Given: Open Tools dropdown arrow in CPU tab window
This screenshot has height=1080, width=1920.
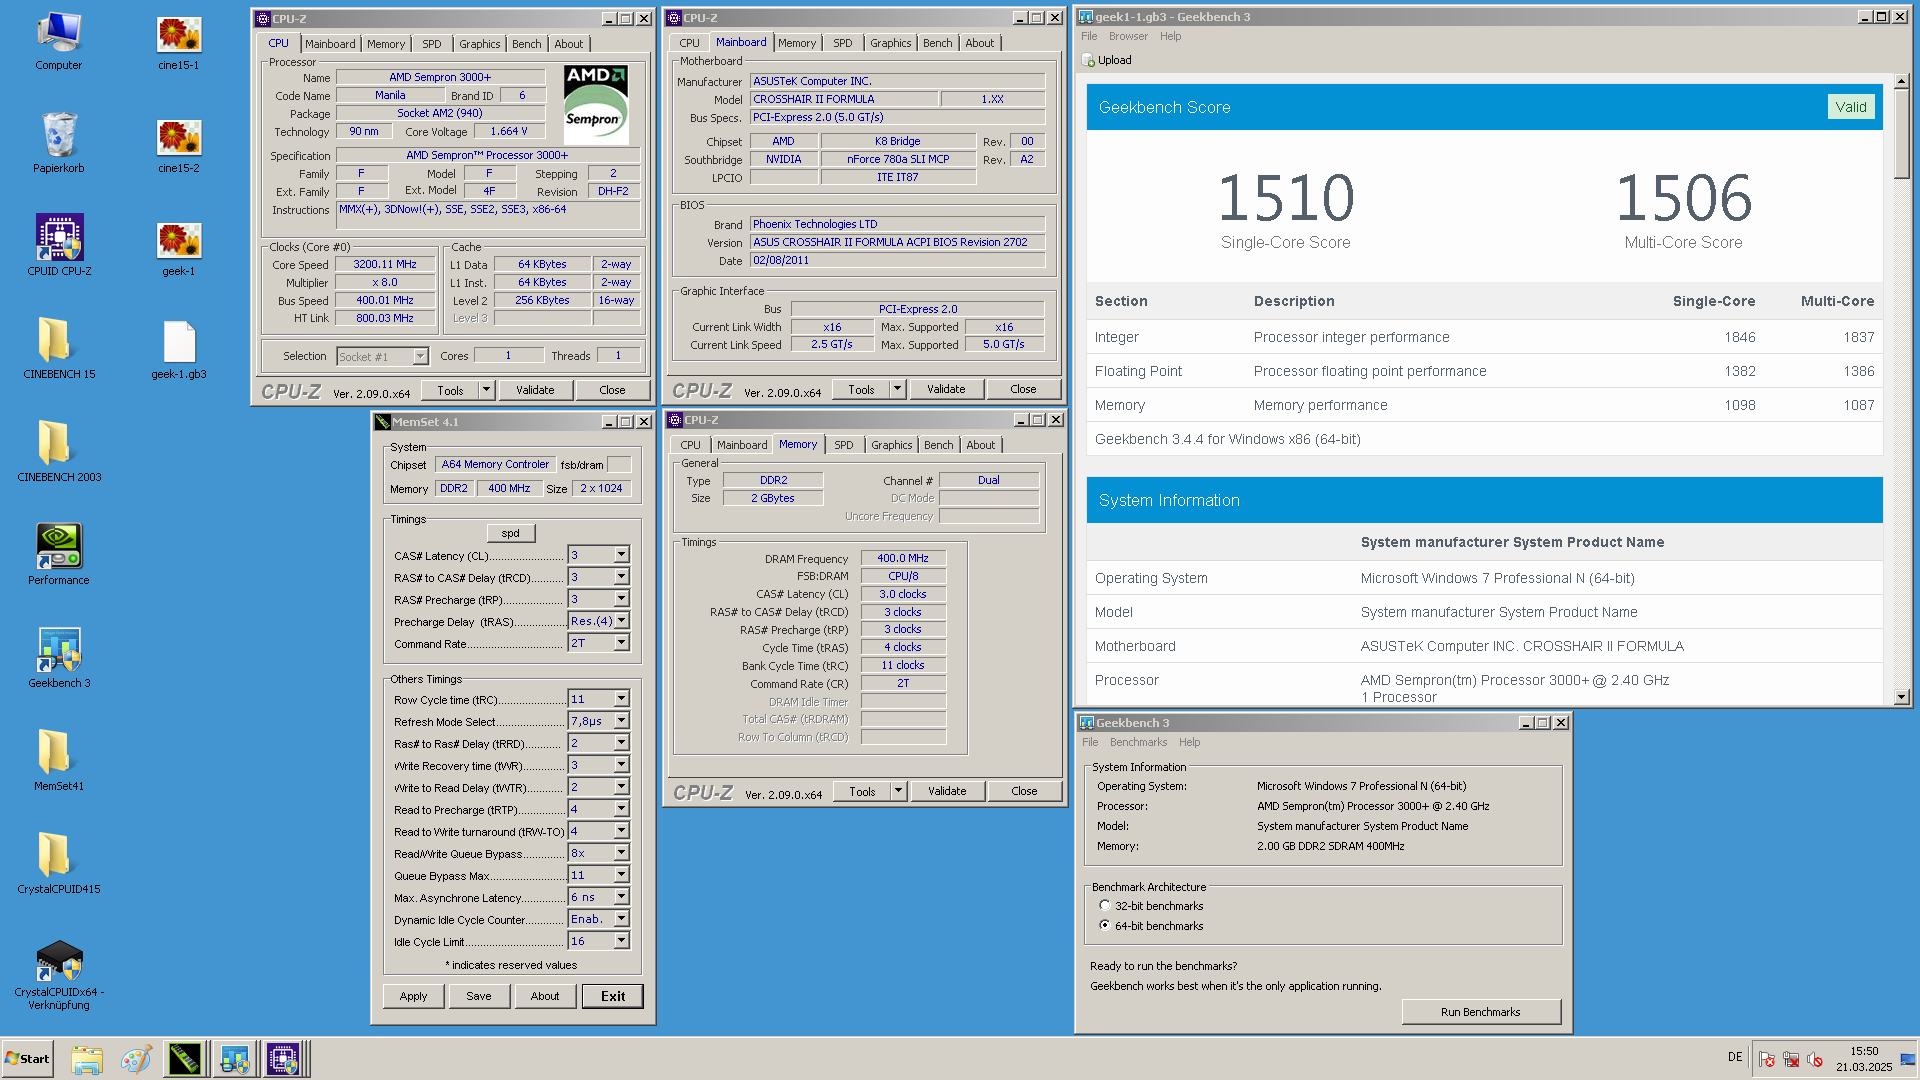Looking at the screenshot, I should [486, 390].
